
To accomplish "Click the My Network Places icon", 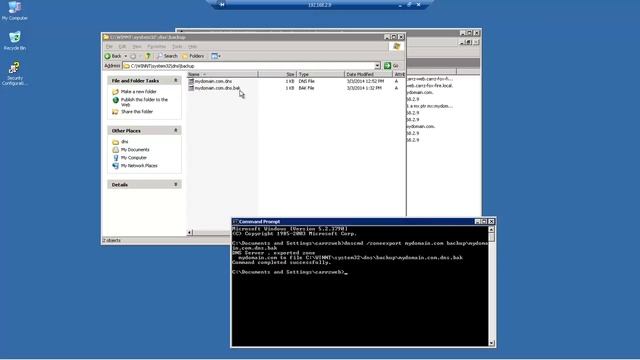I will coord(116,166).
